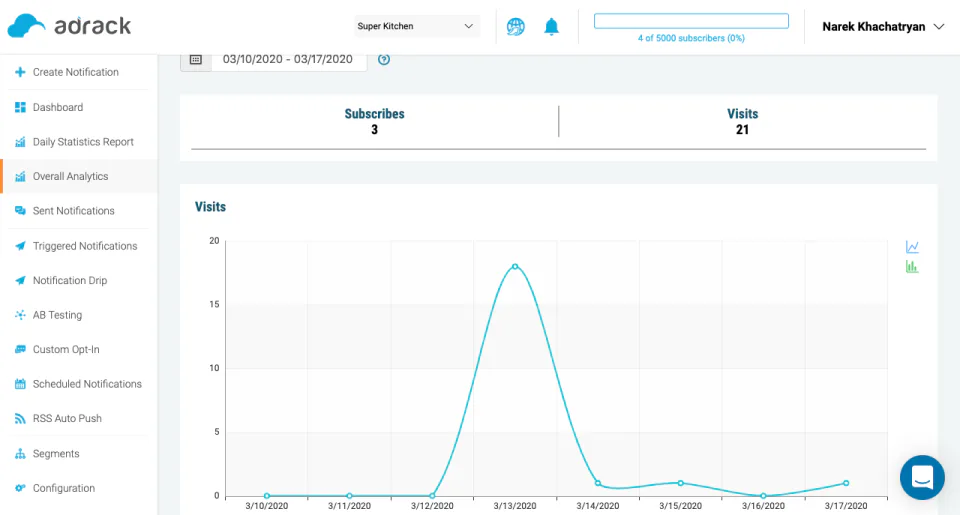This screenshot has width=960, height=515.
Task: Click the subscribers usage progress bar
Action: (x=691, y=21)
